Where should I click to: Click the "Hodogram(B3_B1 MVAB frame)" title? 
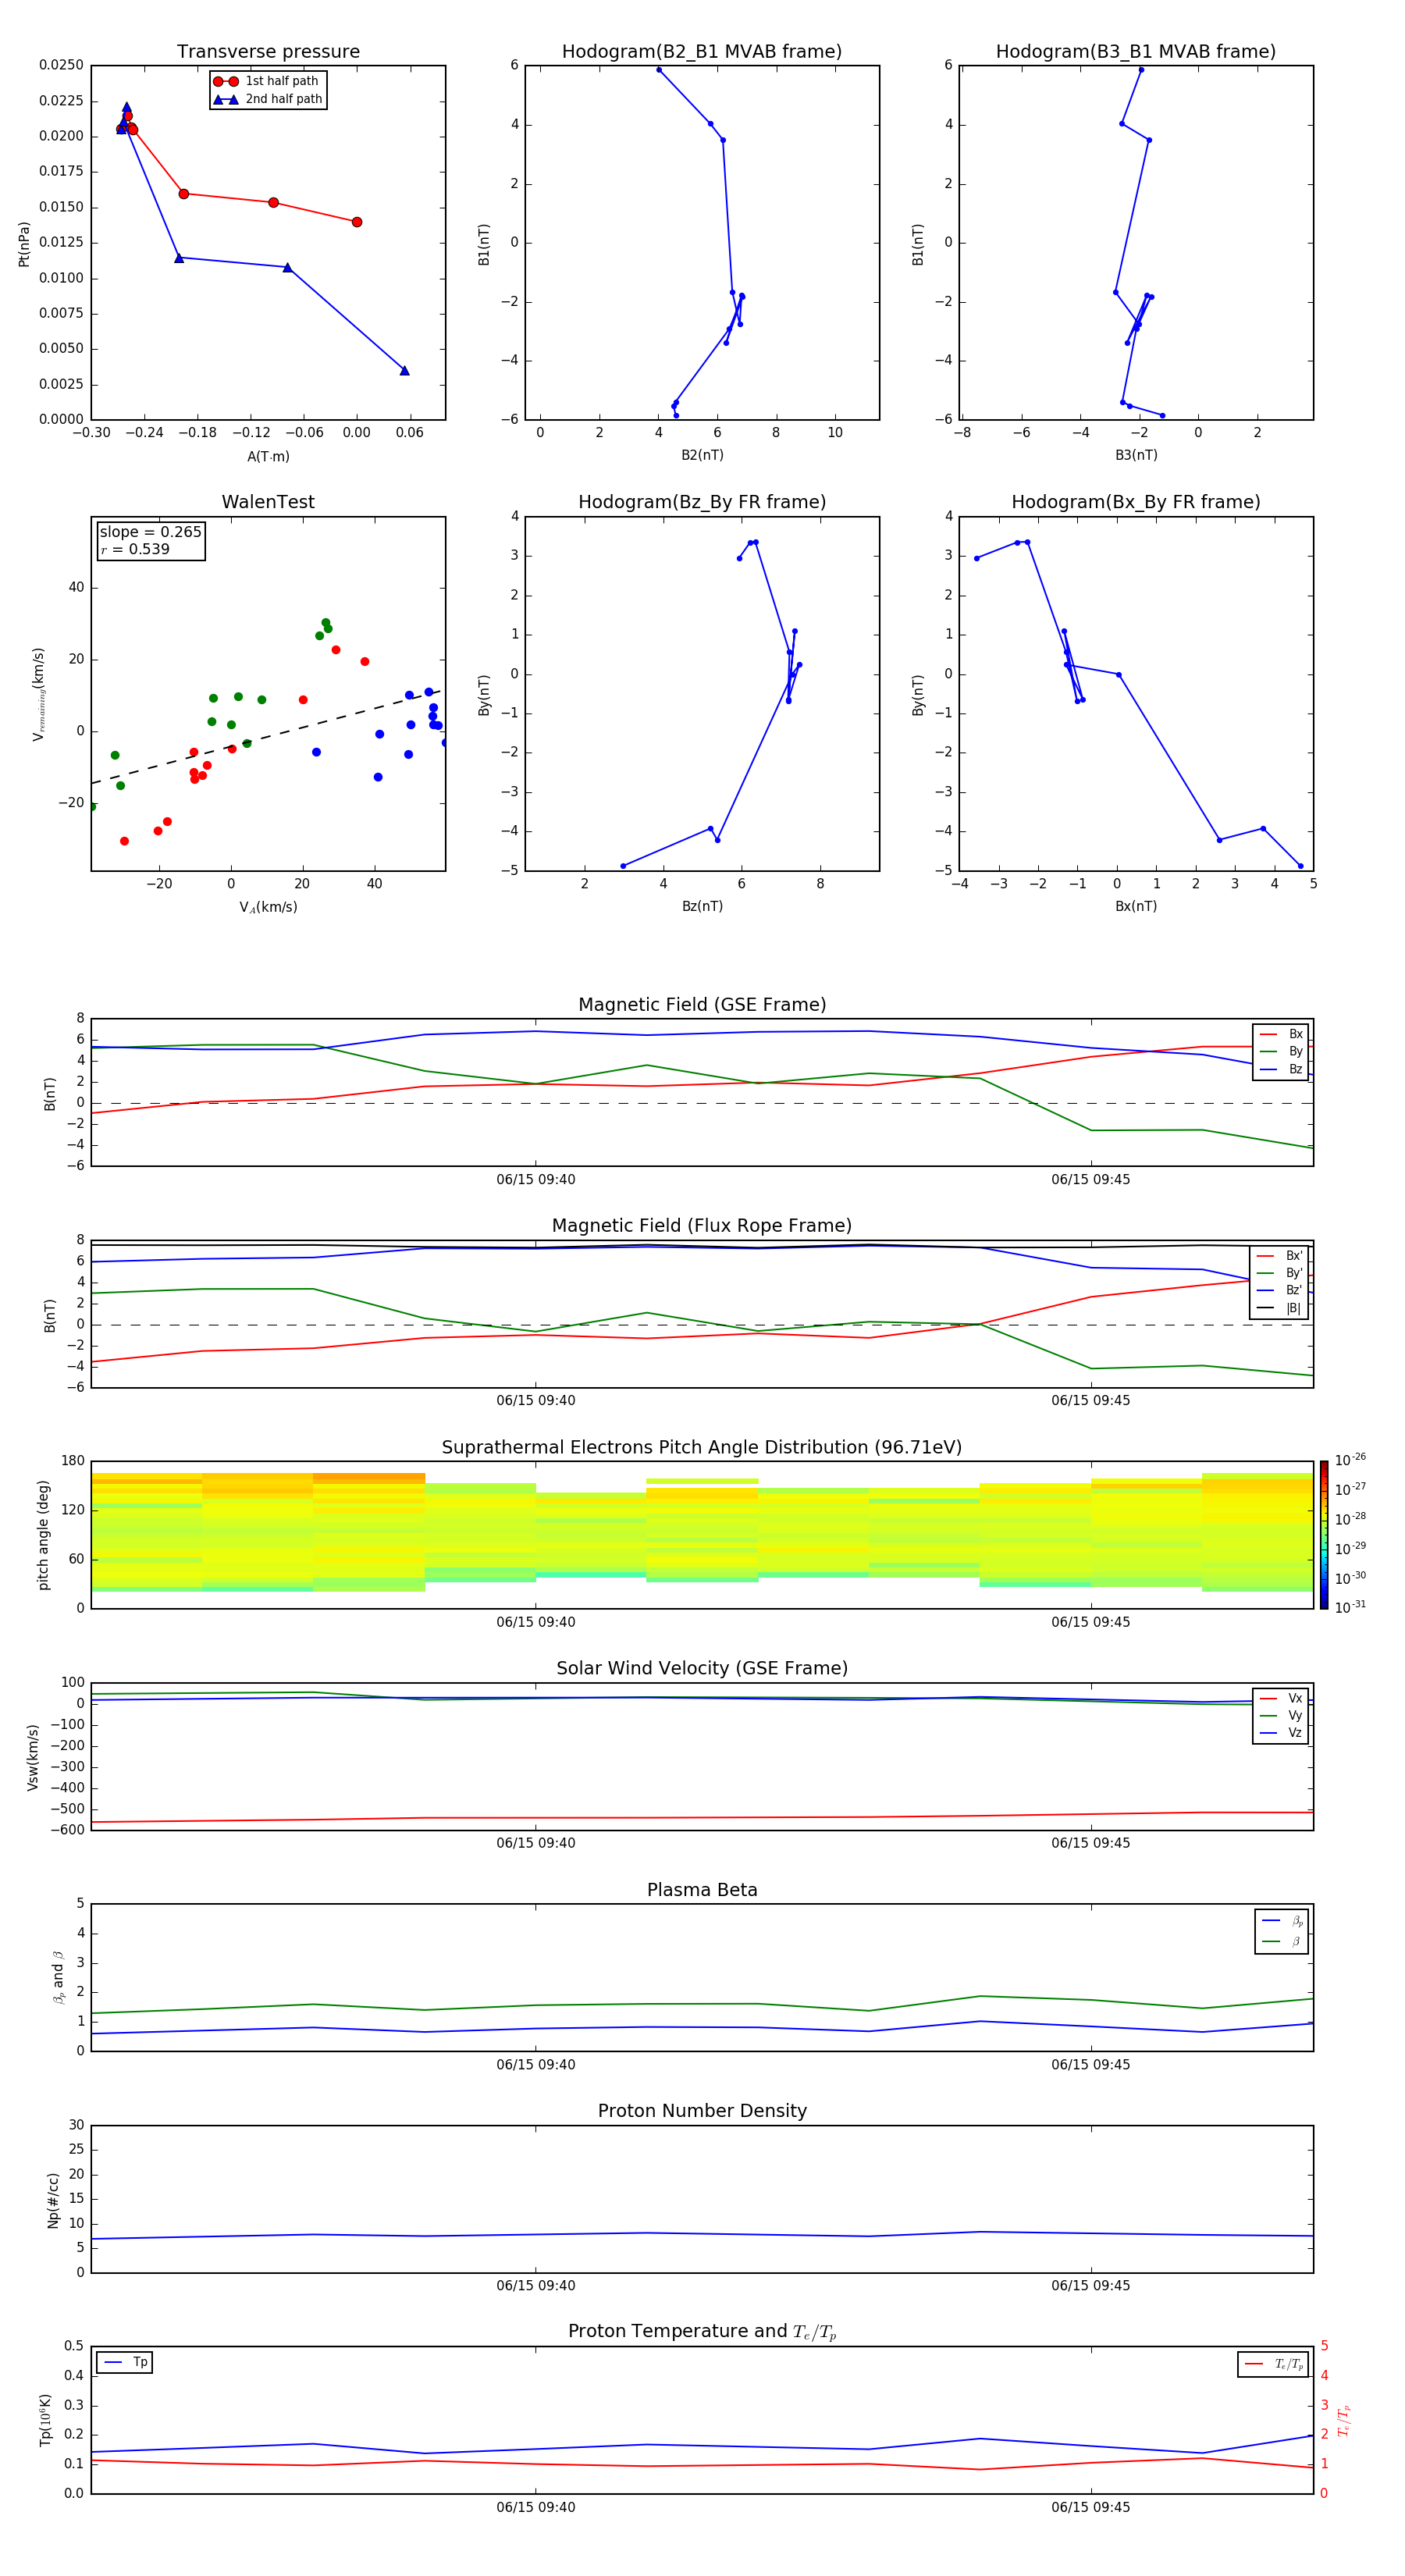1136,52
